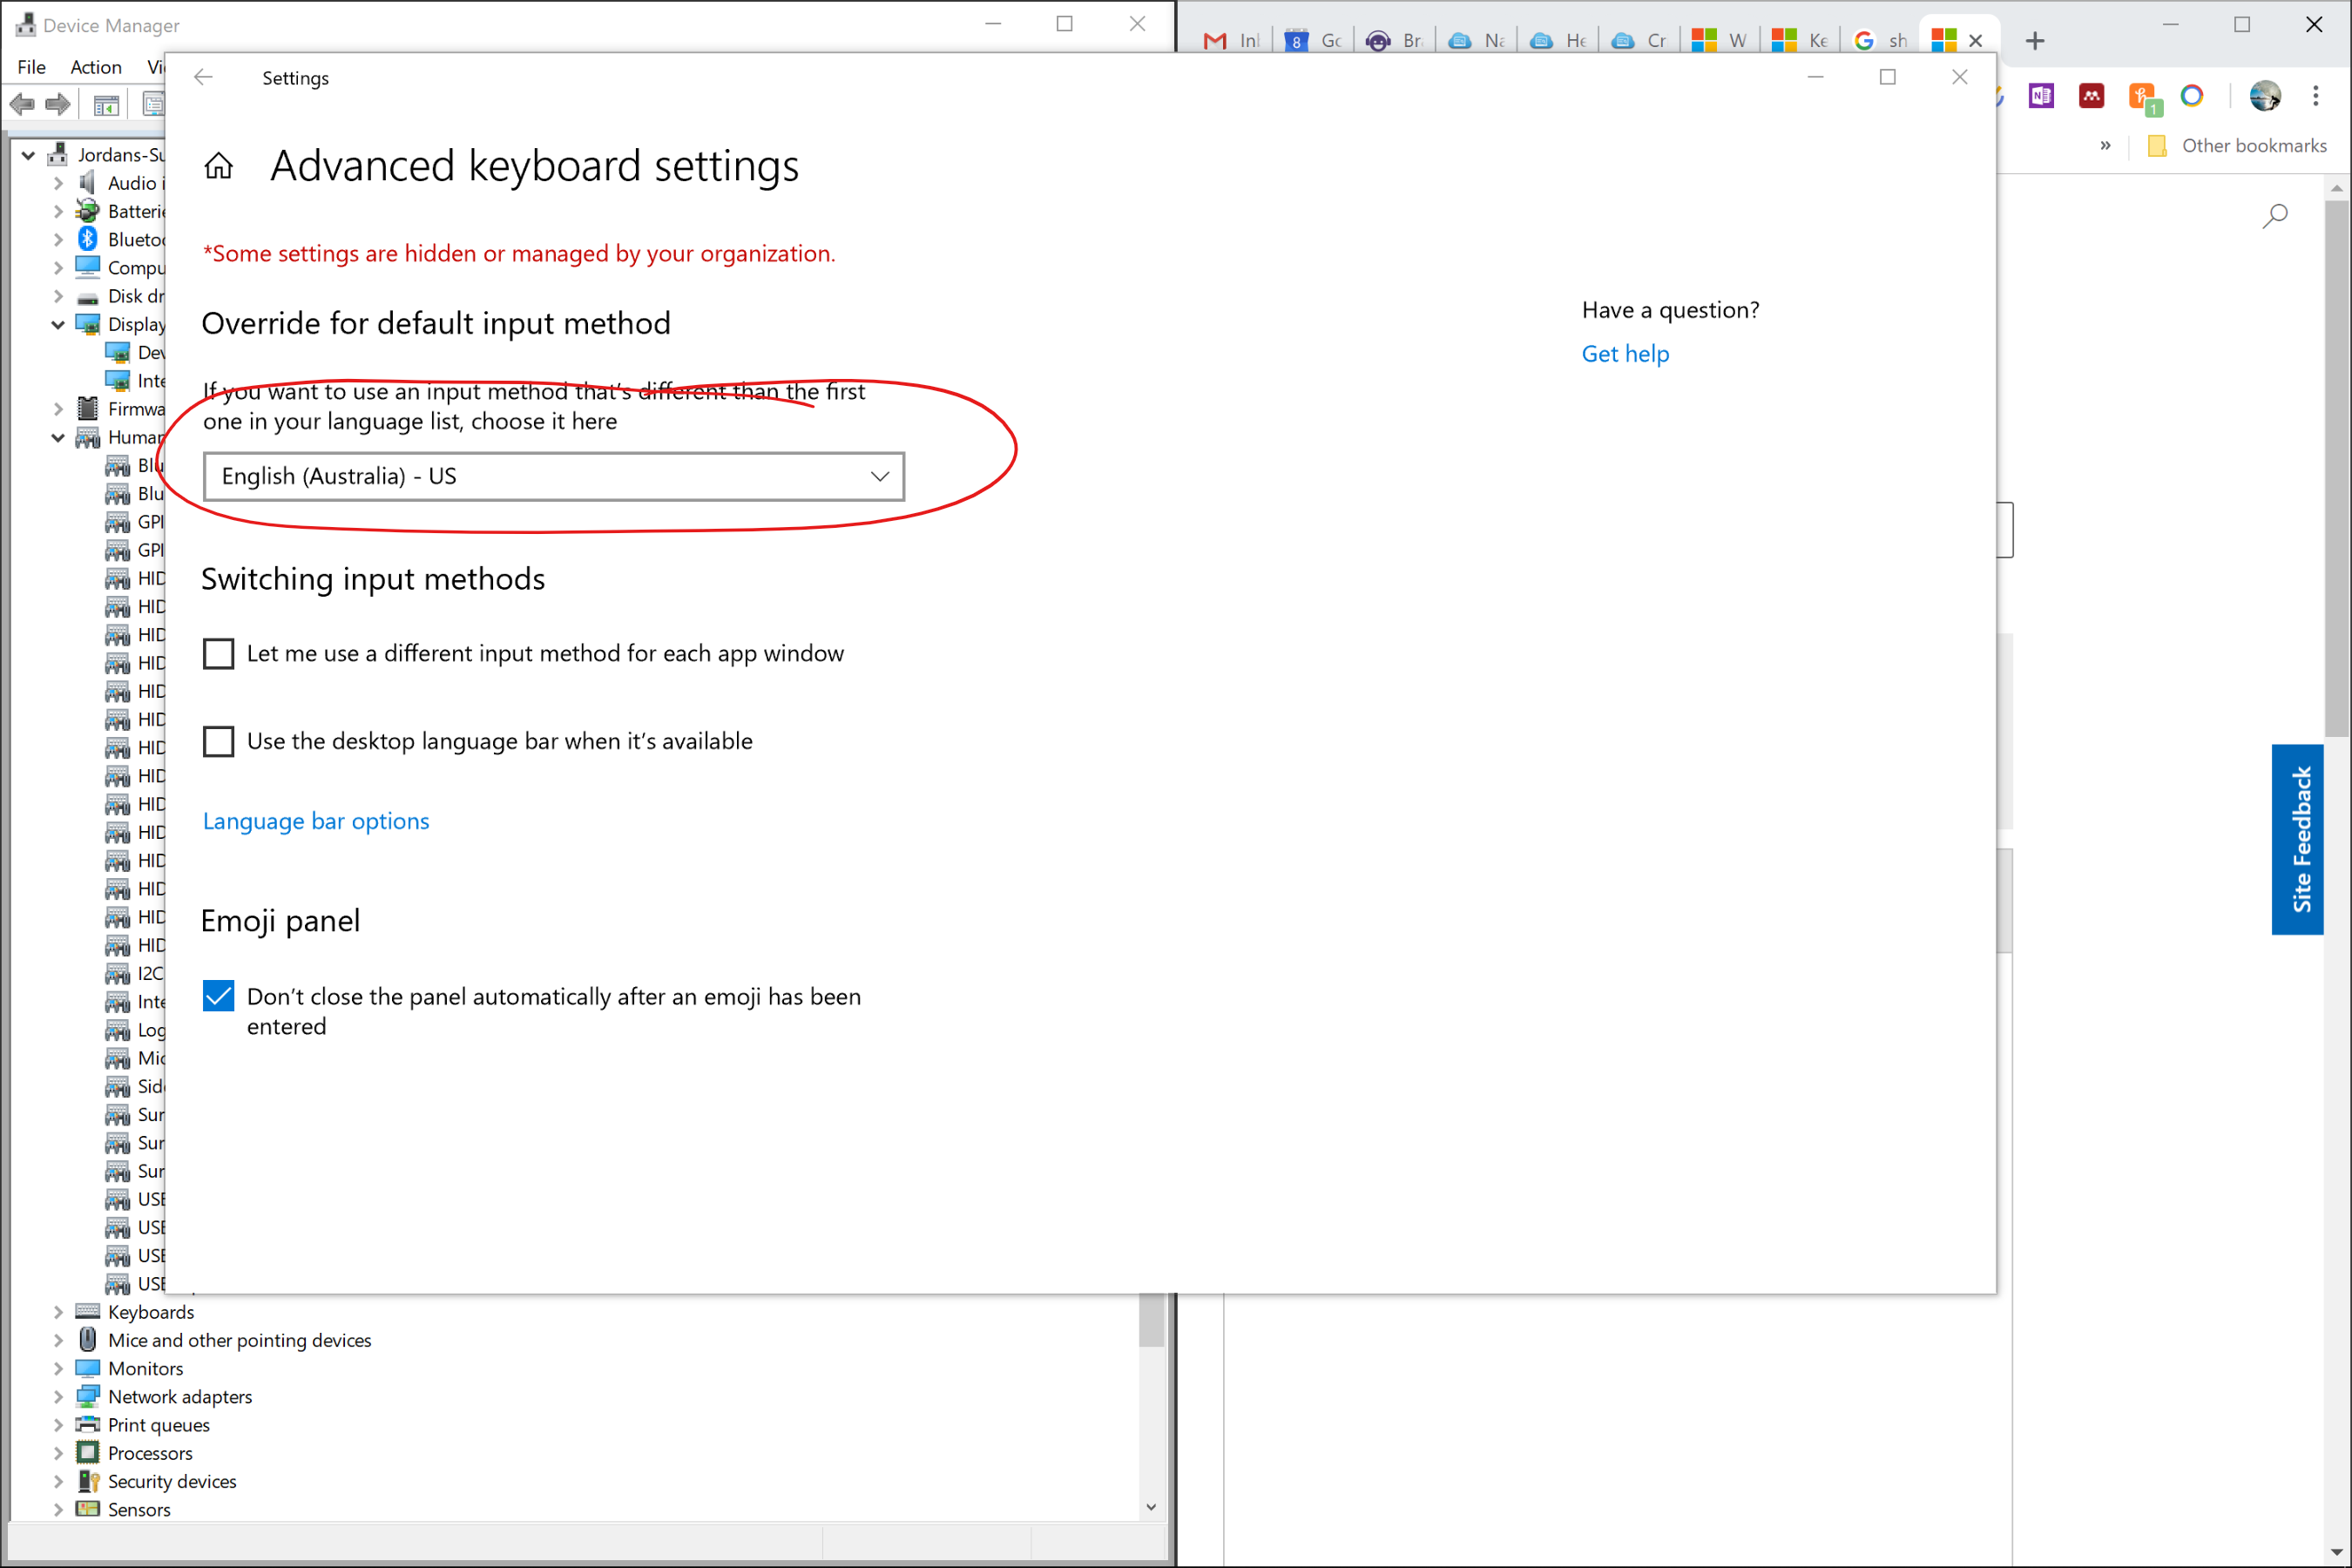2352x1568 pixels.
Task: Open English (Australia) - US input dropdown
Action: [553, 477]
